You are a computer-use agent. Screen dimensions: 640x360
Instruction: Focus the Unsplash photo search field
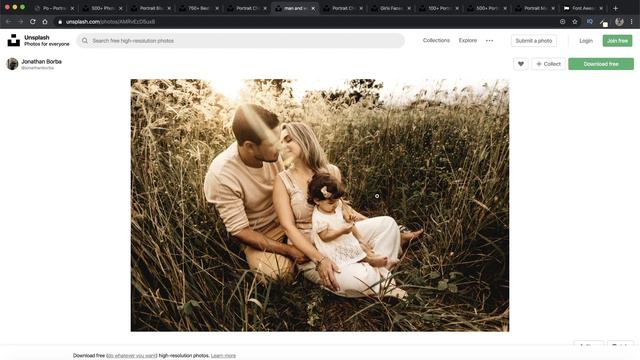pyautogui.click(x=240, y=41)
